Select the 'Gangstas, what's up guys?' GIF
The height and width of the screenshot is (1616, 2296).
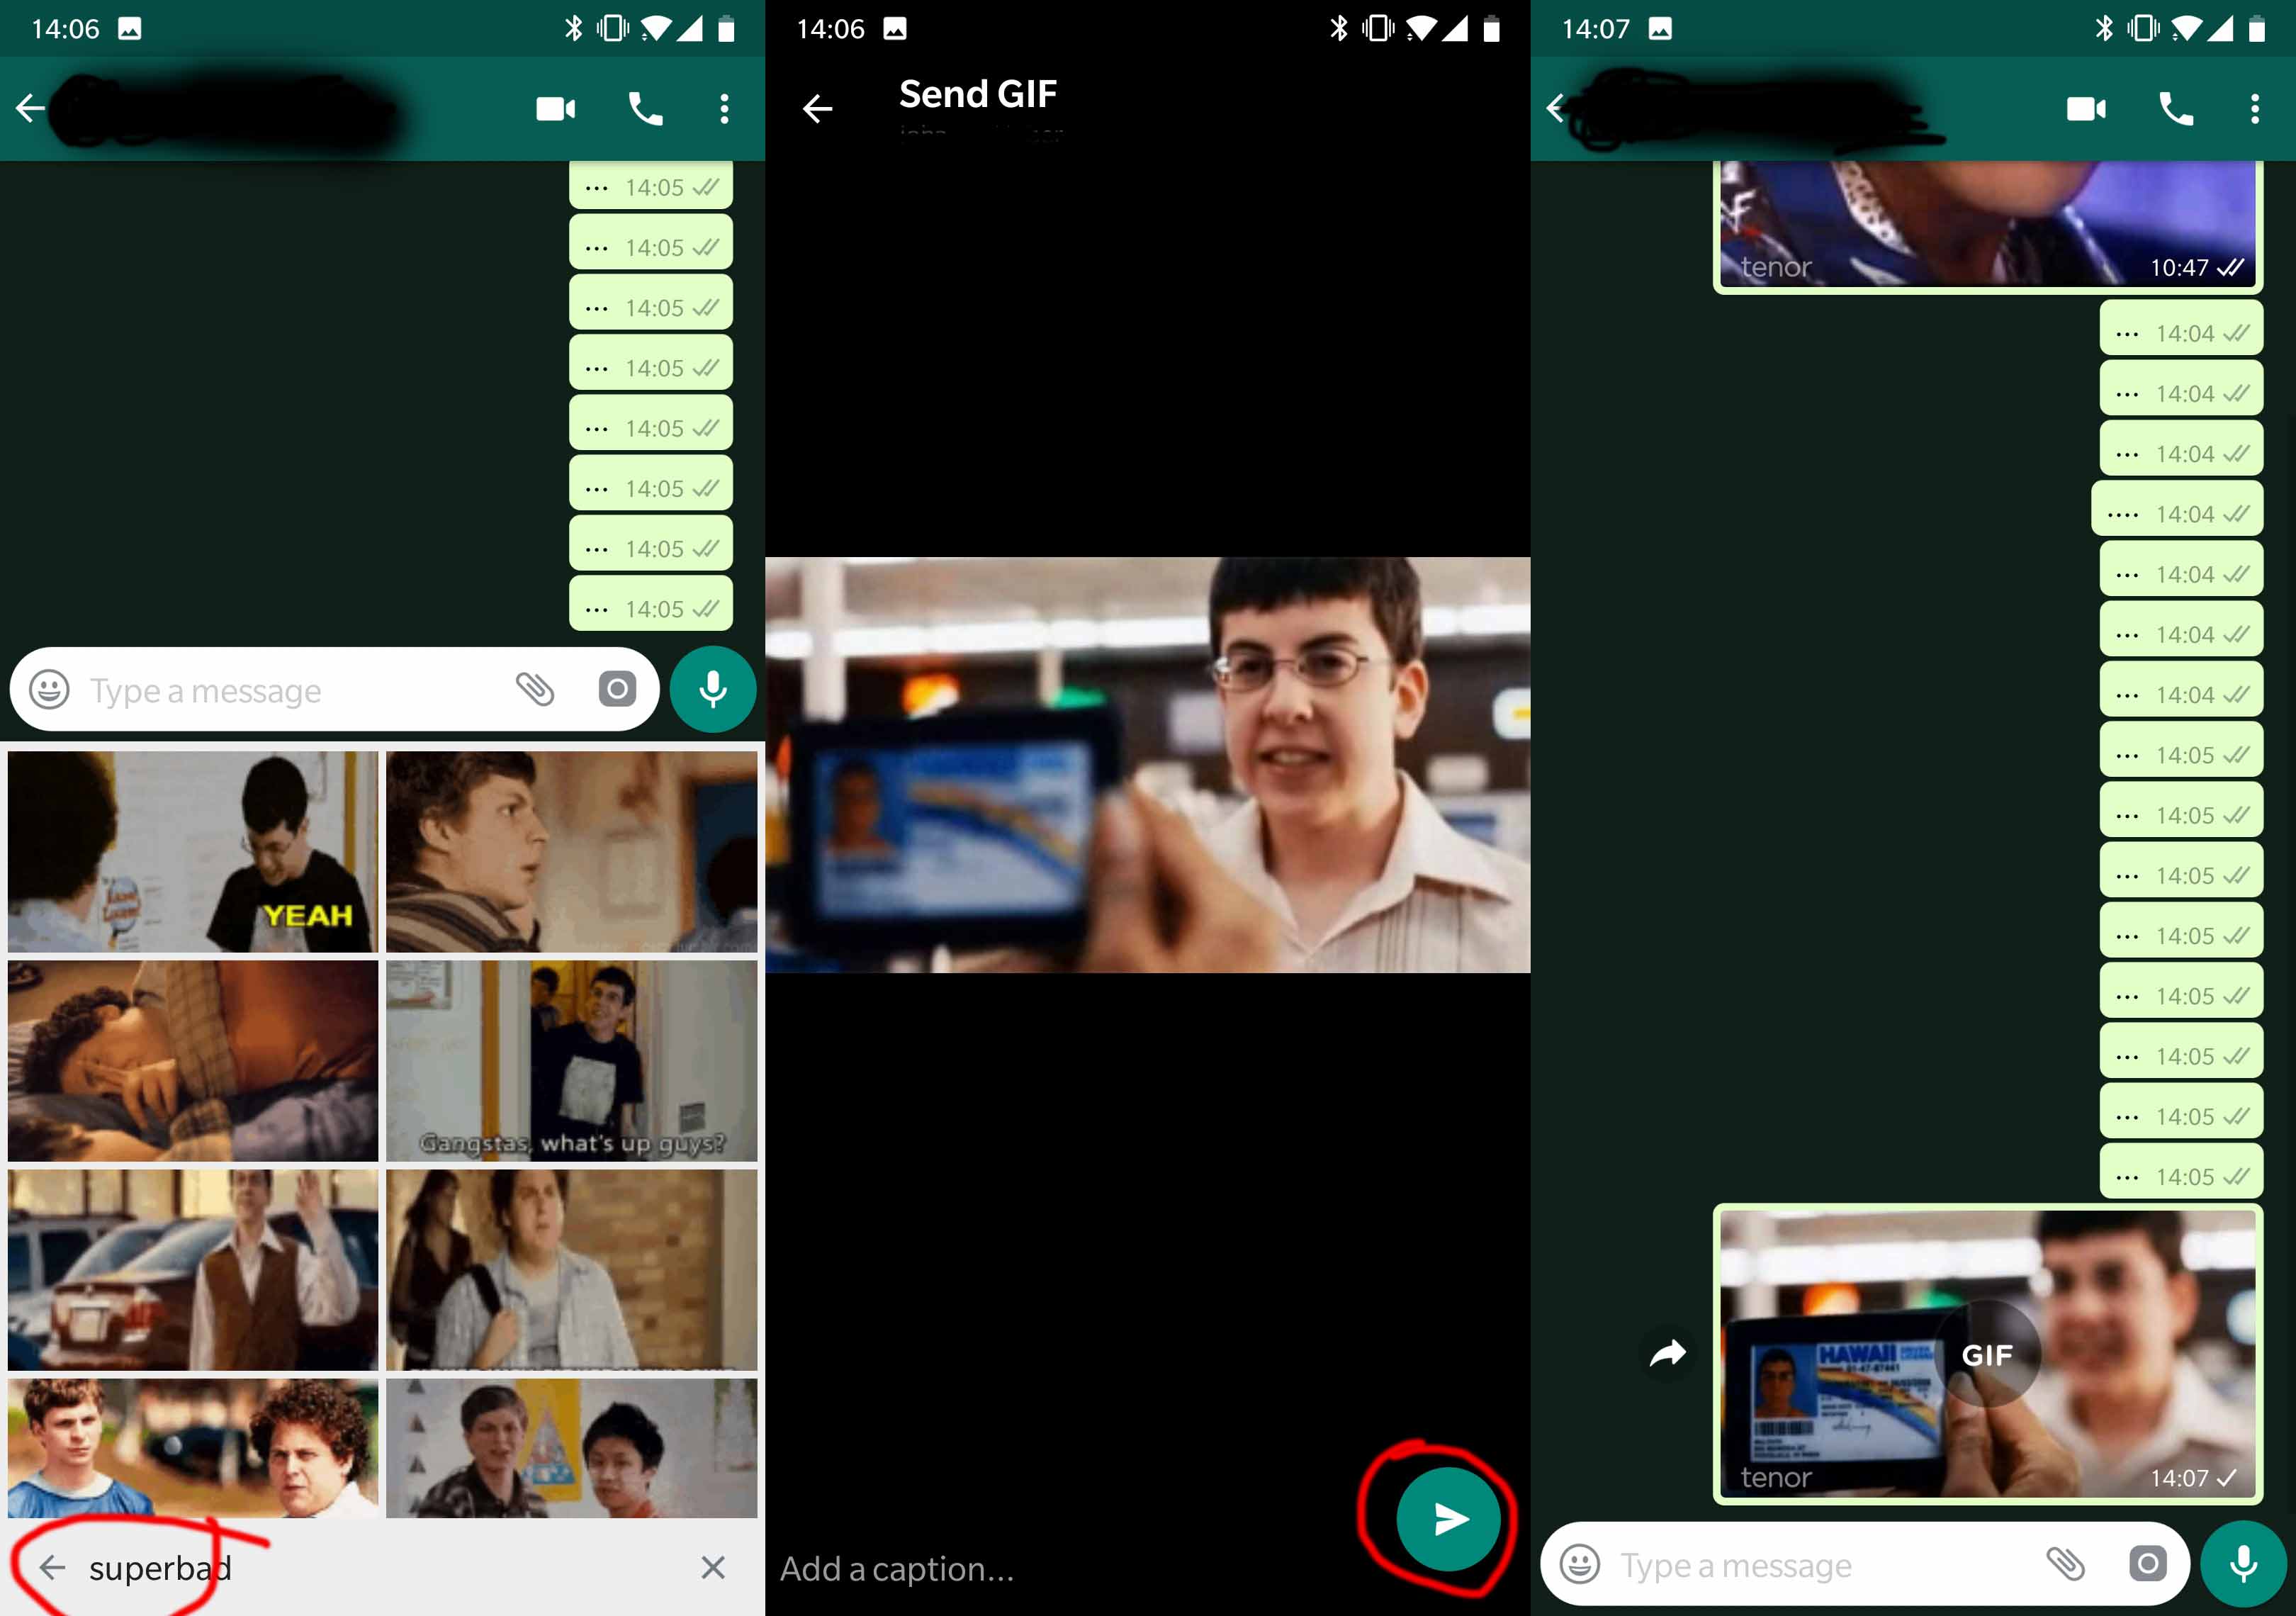pyautogui.click(x=572, y=1061)
